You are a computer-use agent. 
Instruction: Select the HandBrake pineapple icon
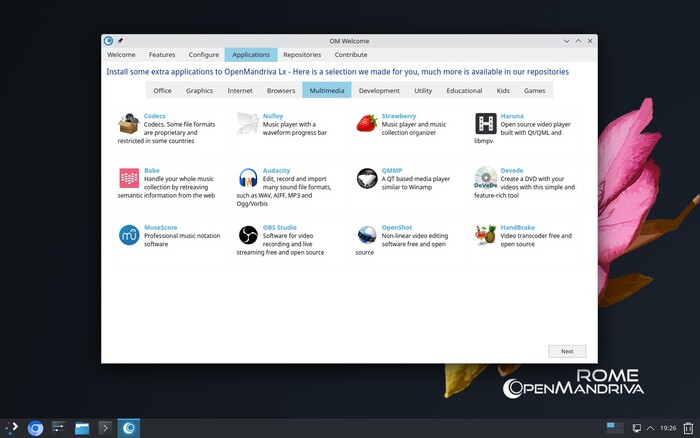(486, 235)
